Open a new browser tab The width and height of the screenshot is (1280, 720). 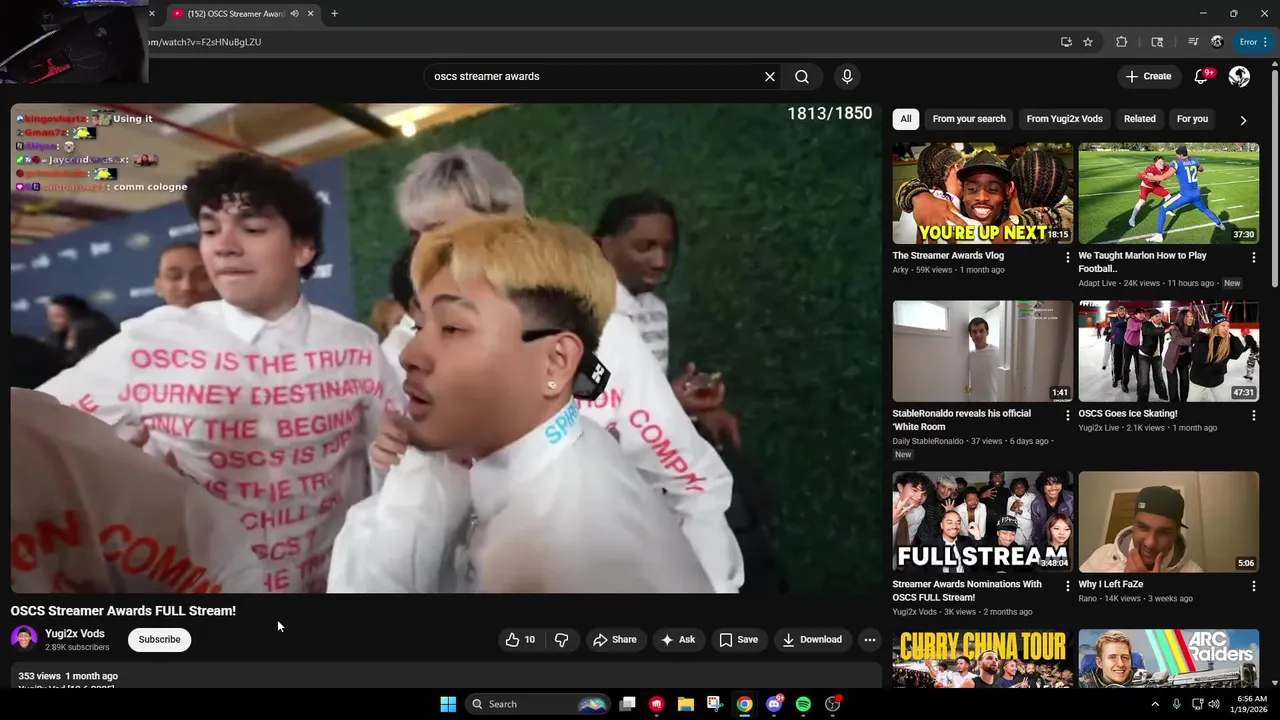[334, 14]
